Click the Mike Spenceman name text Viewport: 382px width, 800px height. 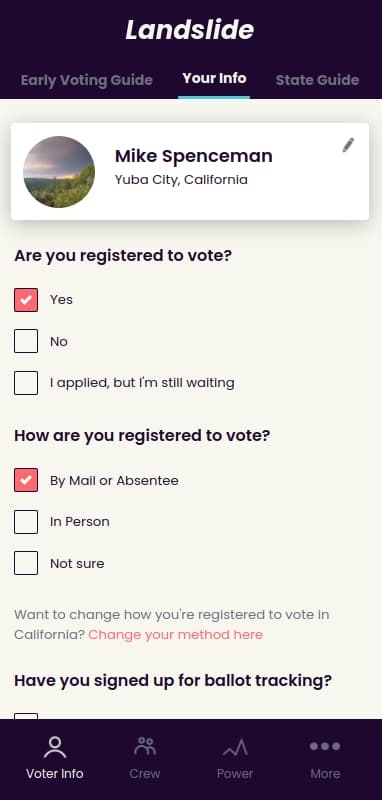coord(194,156)
